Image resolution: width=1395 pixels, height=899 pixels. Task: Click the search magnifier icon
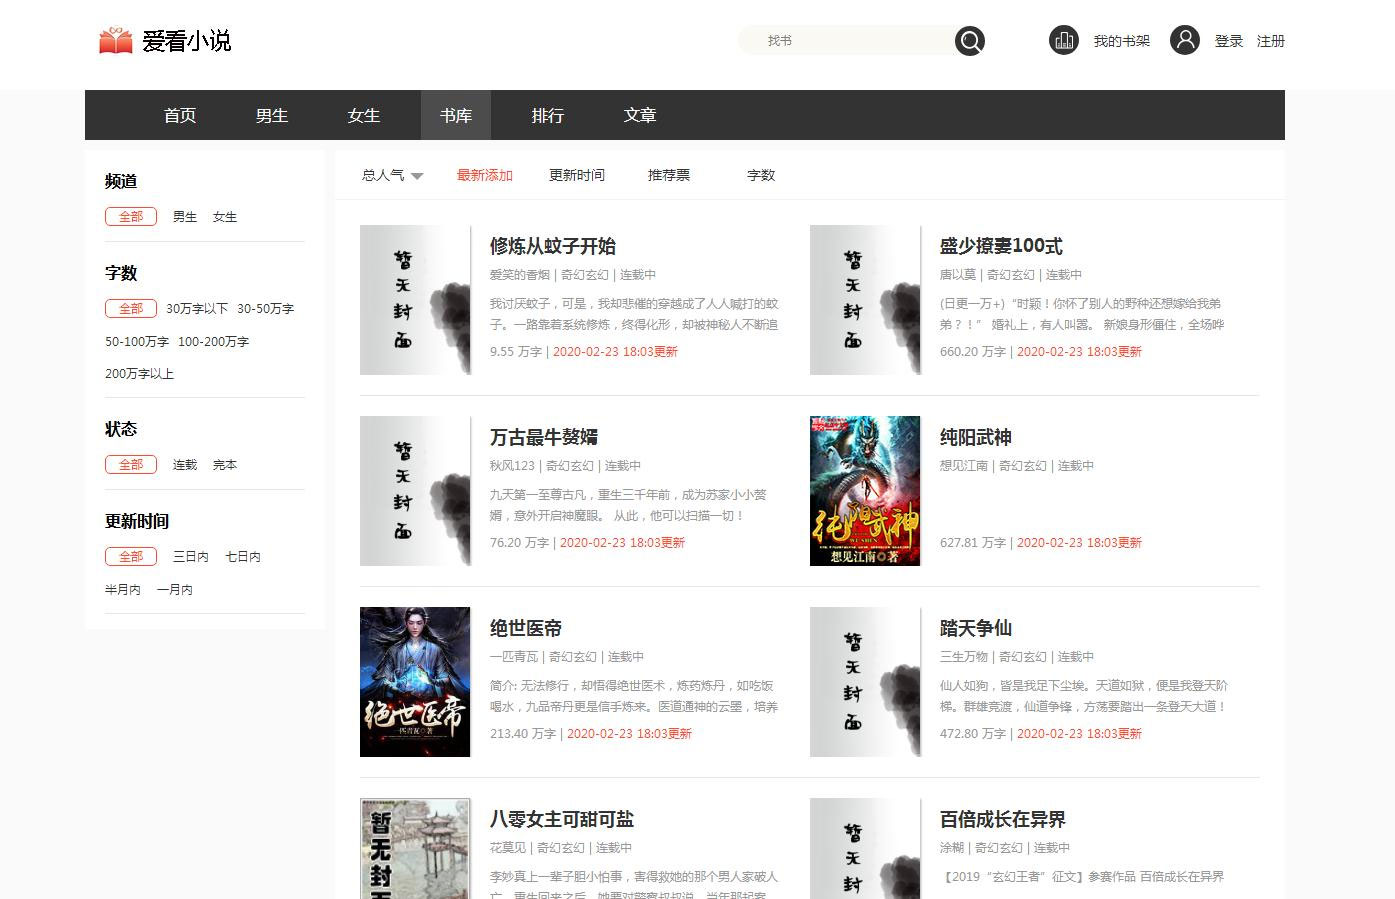click(x=969, y=41)
